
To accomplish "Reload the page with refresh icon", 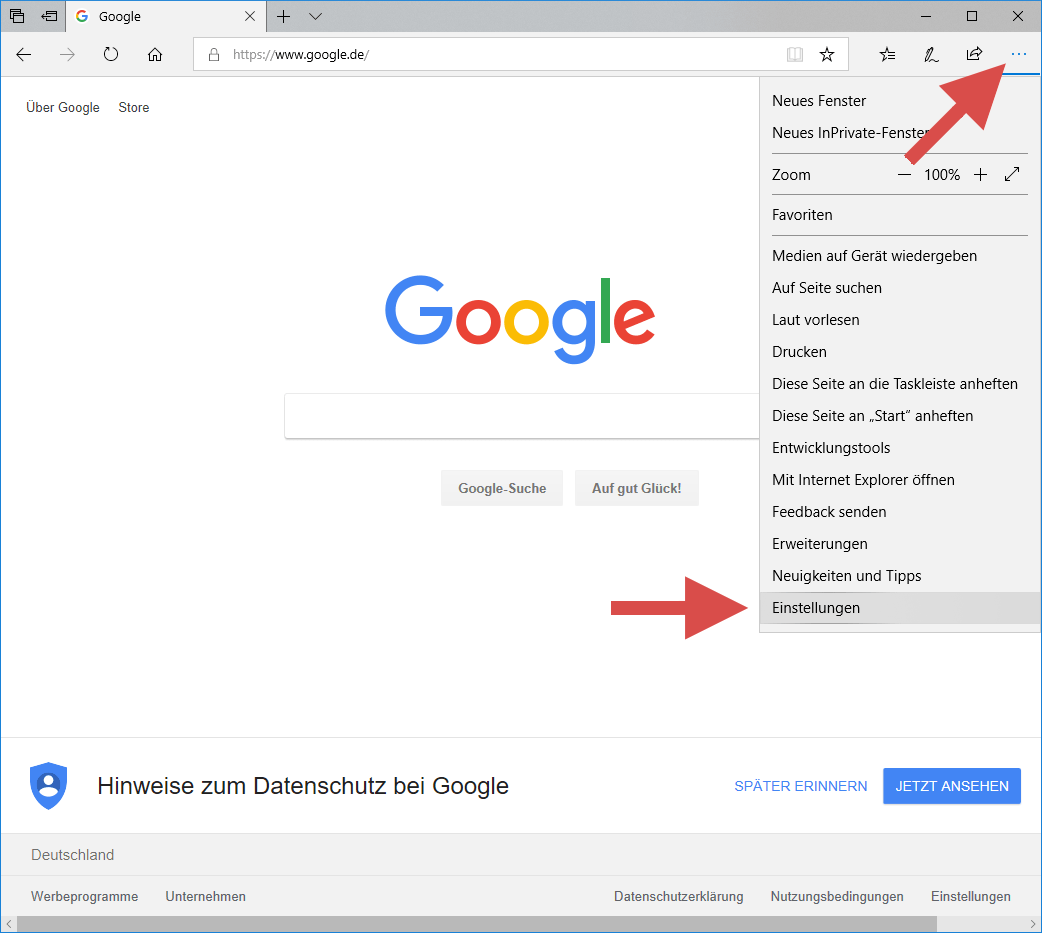I will pyautogui.click(x=111, y=54).
